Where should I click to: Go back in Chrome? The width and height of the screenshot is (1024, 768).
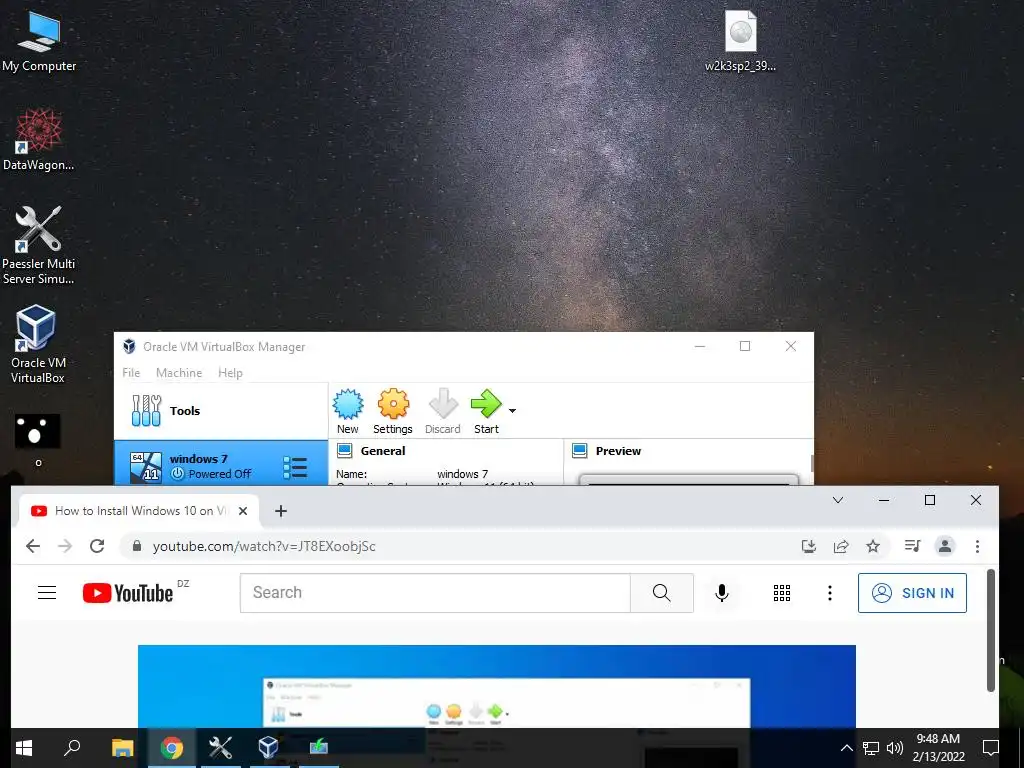coord(33,546)
